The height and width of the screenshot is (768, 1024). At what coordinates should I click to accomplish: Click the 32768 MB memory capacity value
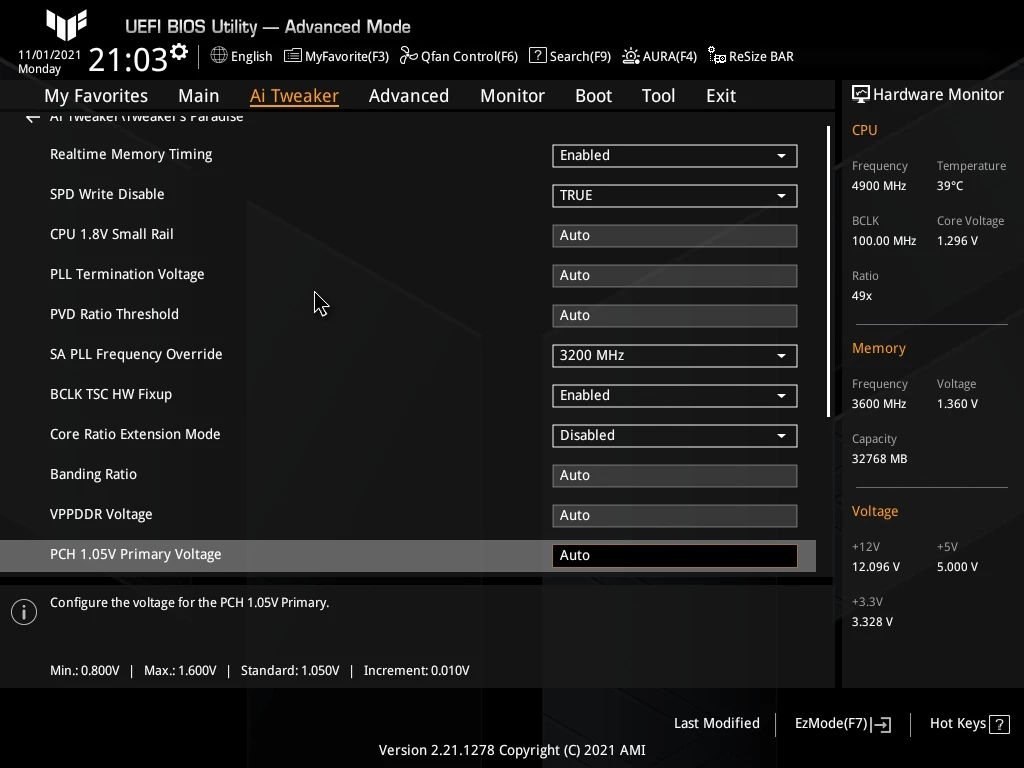[x=880, y=459]
